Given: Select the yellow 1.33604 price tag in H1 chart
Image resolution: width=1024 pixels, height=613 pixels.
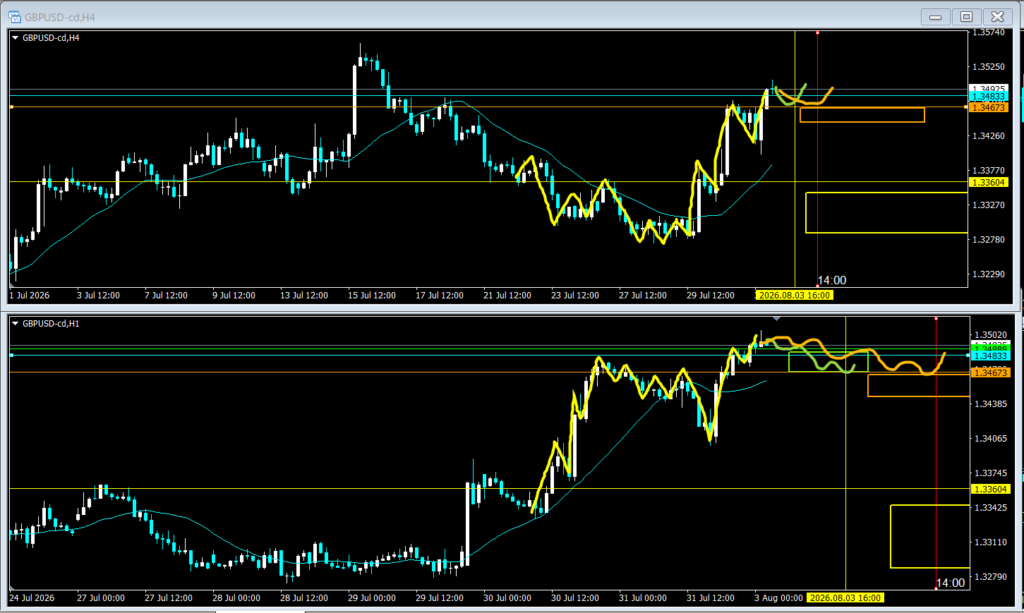Looking at the screenshot, I should 991,490.
